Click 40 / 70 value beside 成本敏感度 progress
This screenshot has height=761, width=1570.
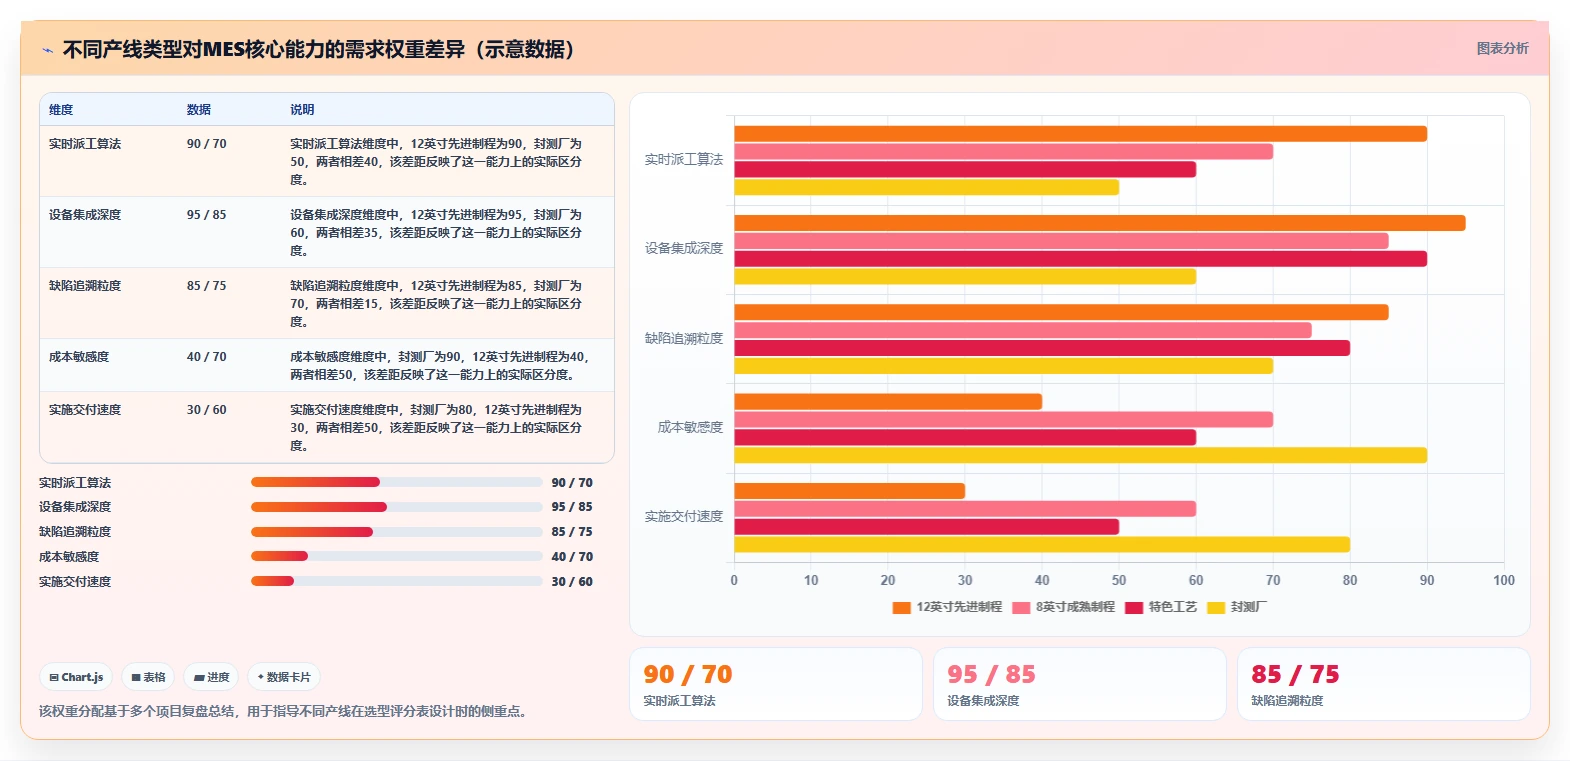[572, 557]
